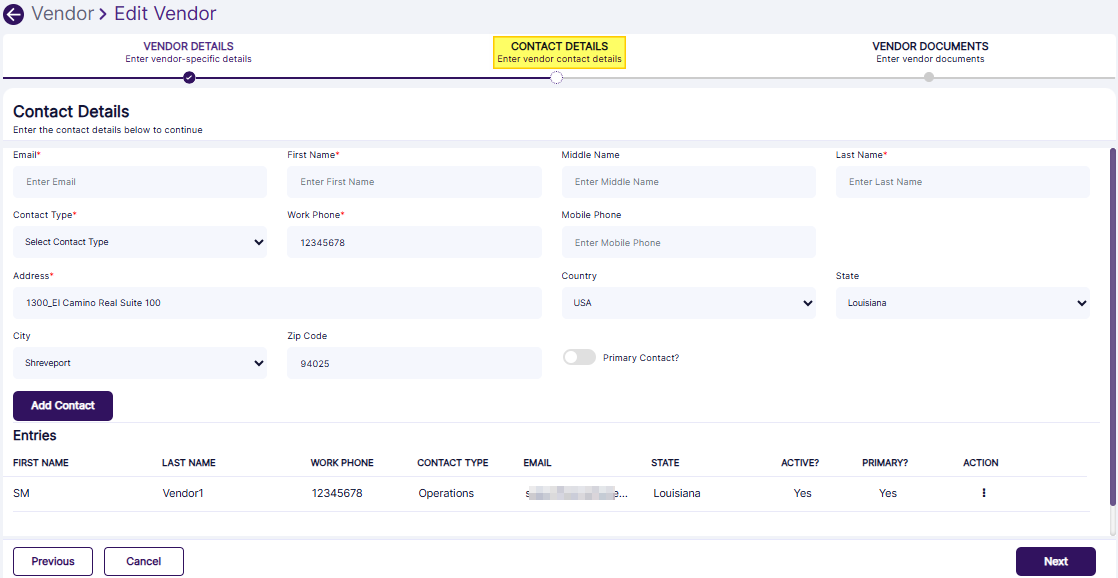Select the highlighted Contact Details tab

[x=559, y=52]
